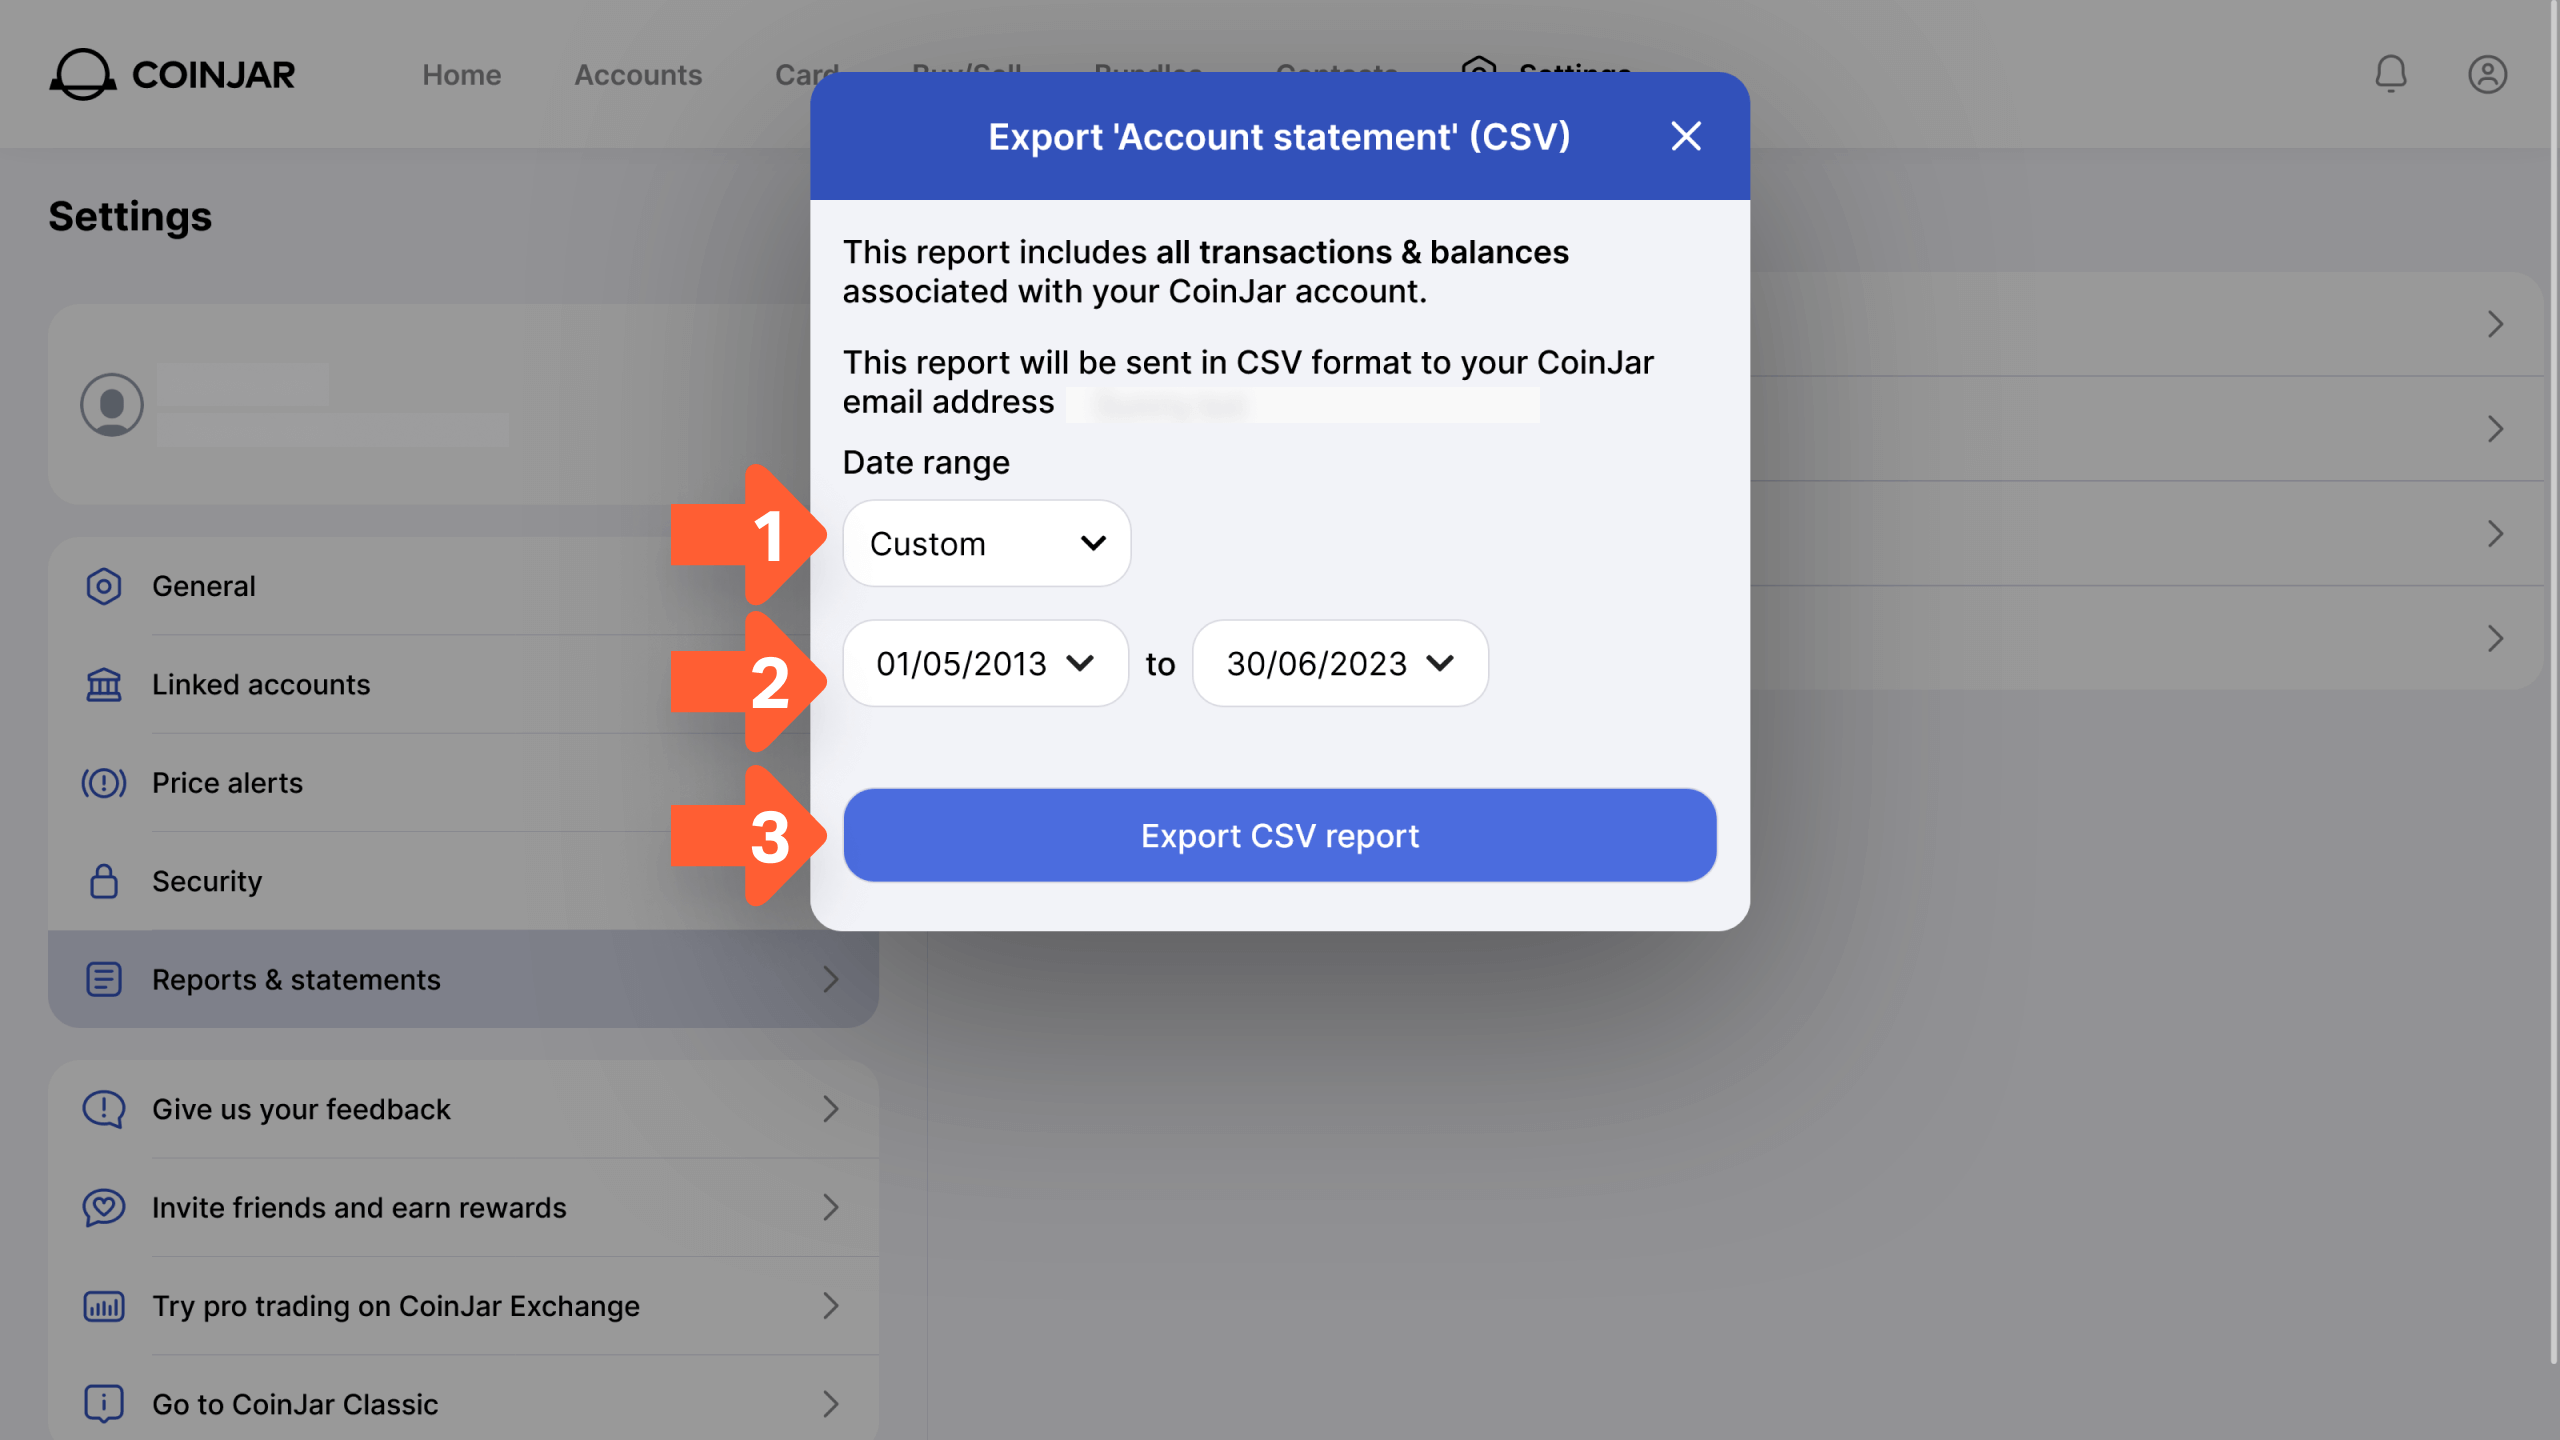
Task: Open the notifications bell
Action: click(x=2390, y=74)
